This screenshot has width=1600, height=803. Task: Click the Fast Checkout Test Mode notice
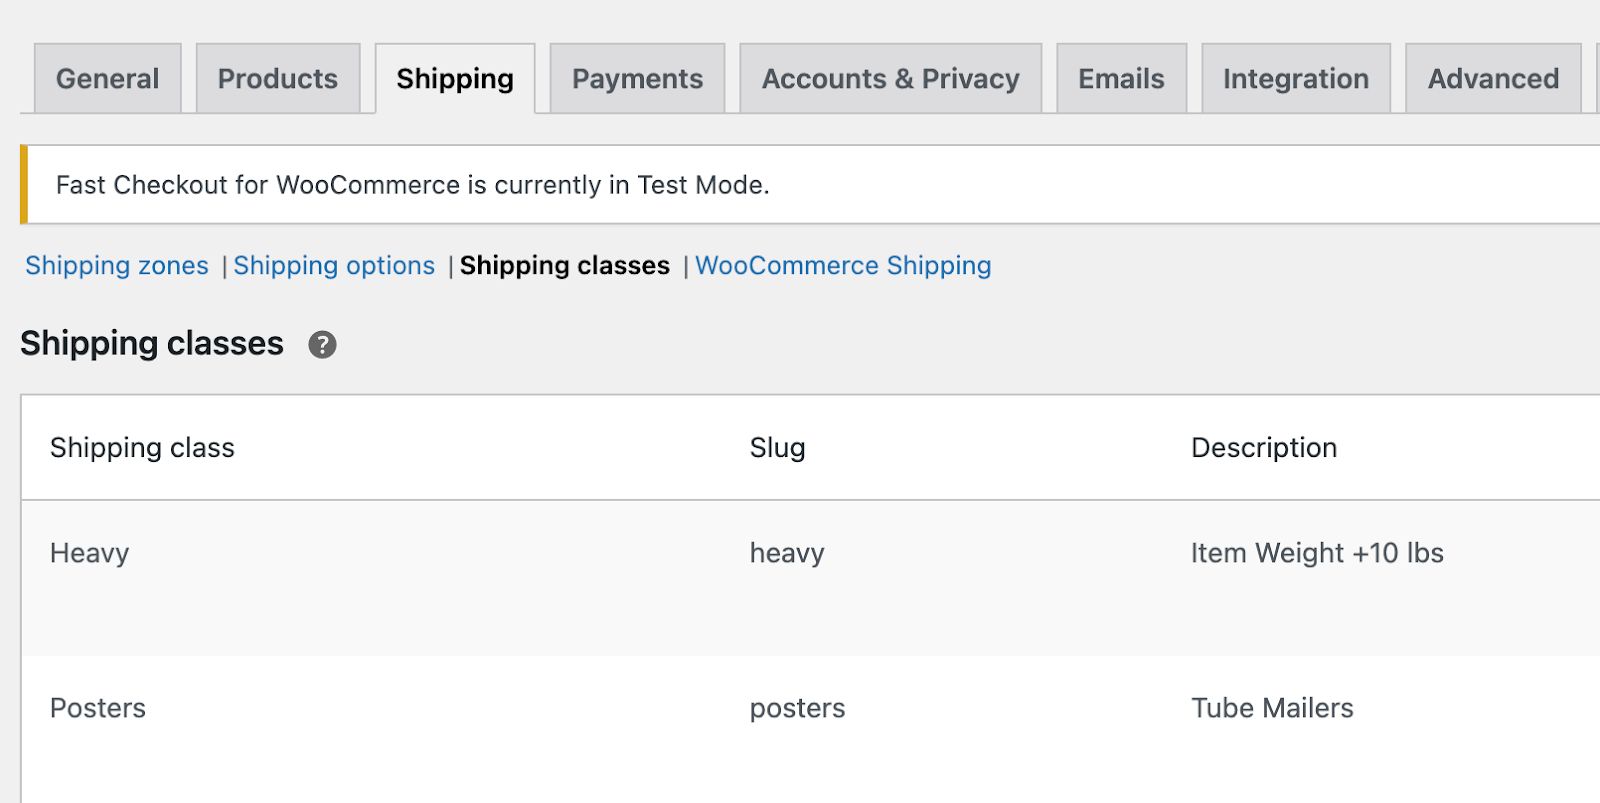tap(413, 185)
